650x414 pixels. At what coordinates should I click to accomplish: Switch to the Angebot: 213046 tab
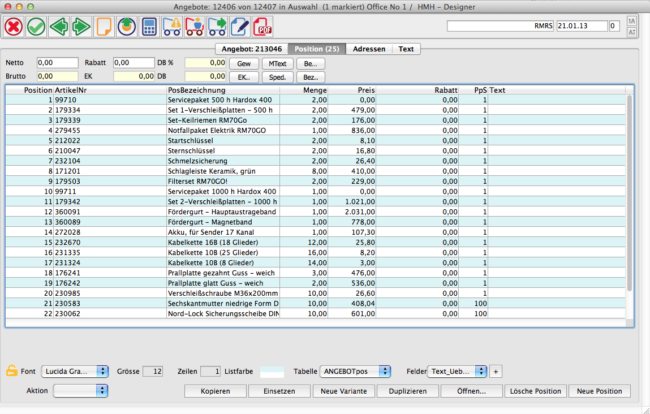[251, 48]
